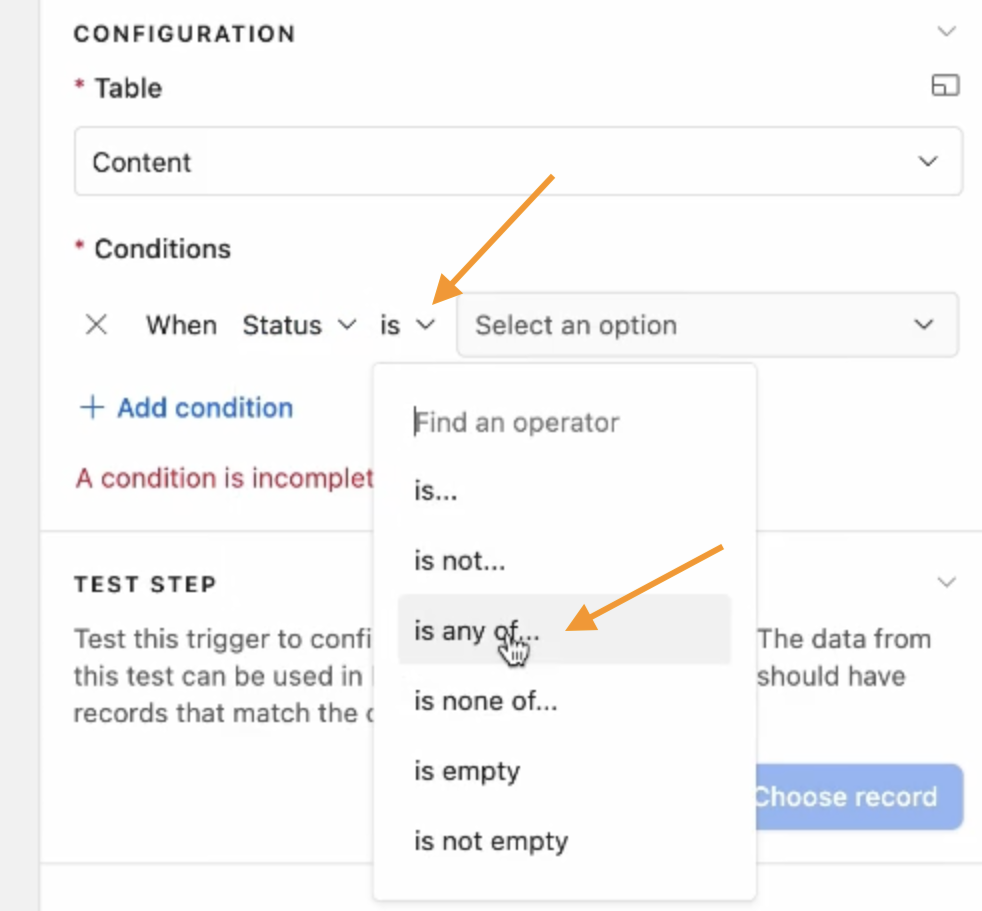
Task: Select the 'is...' operator
Action: [x=436, y=491]
